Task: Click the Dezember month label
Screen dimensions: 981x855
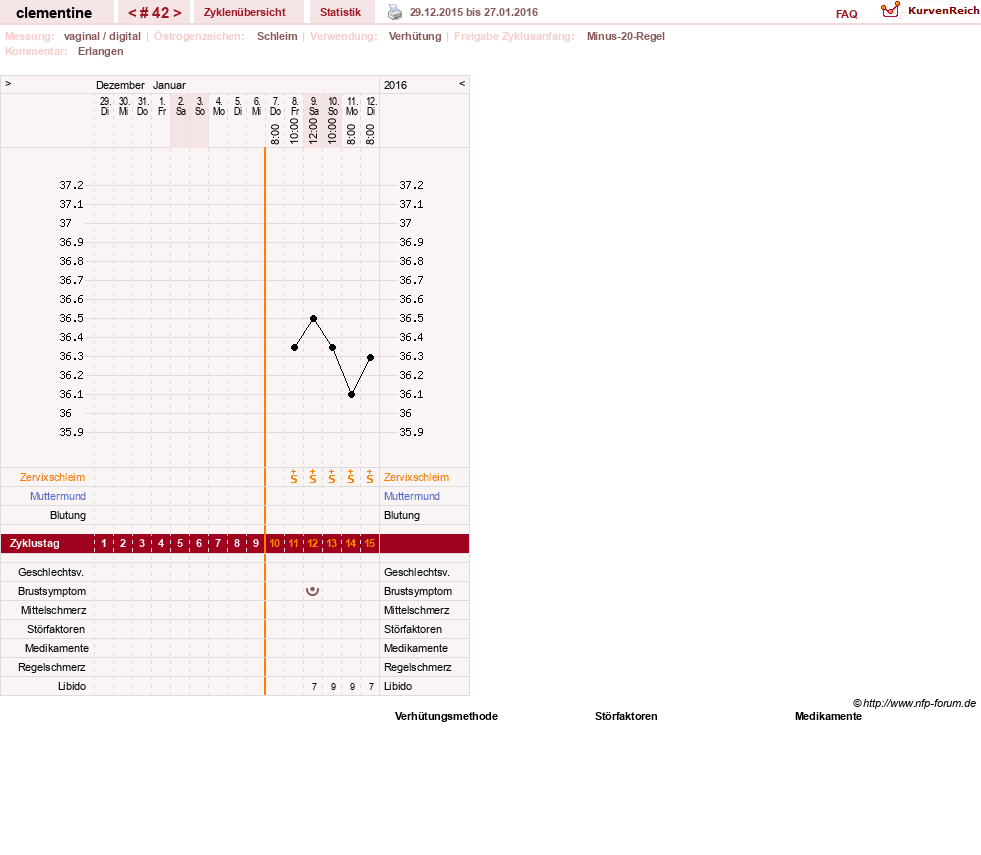Action: pyautogui.click(x=120, y=85)
